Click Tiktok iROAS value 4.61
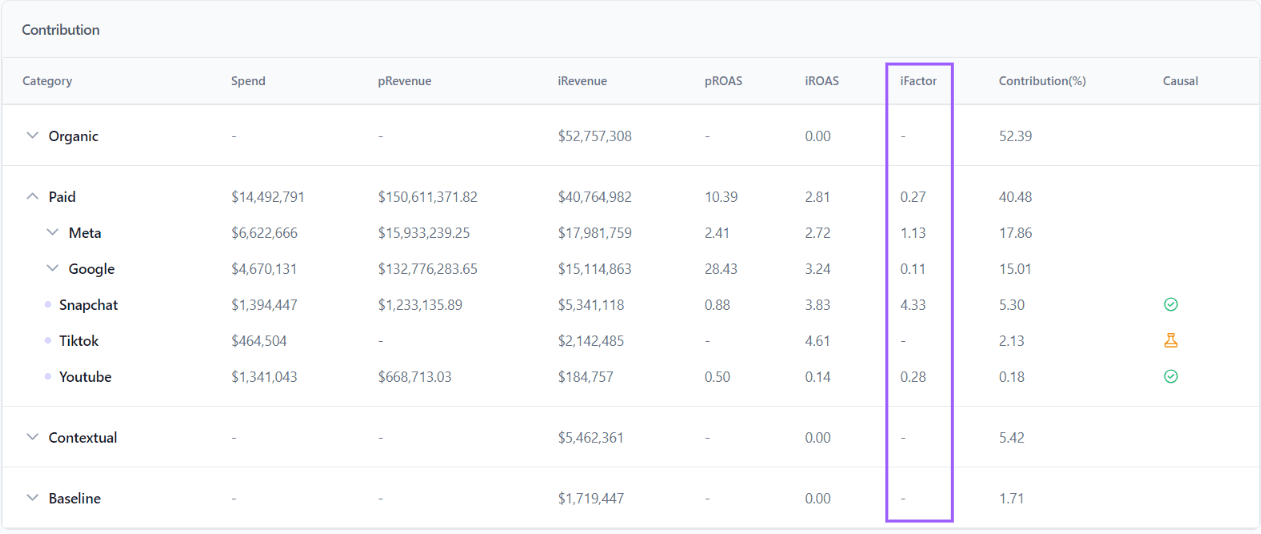 tap(818, 341)
